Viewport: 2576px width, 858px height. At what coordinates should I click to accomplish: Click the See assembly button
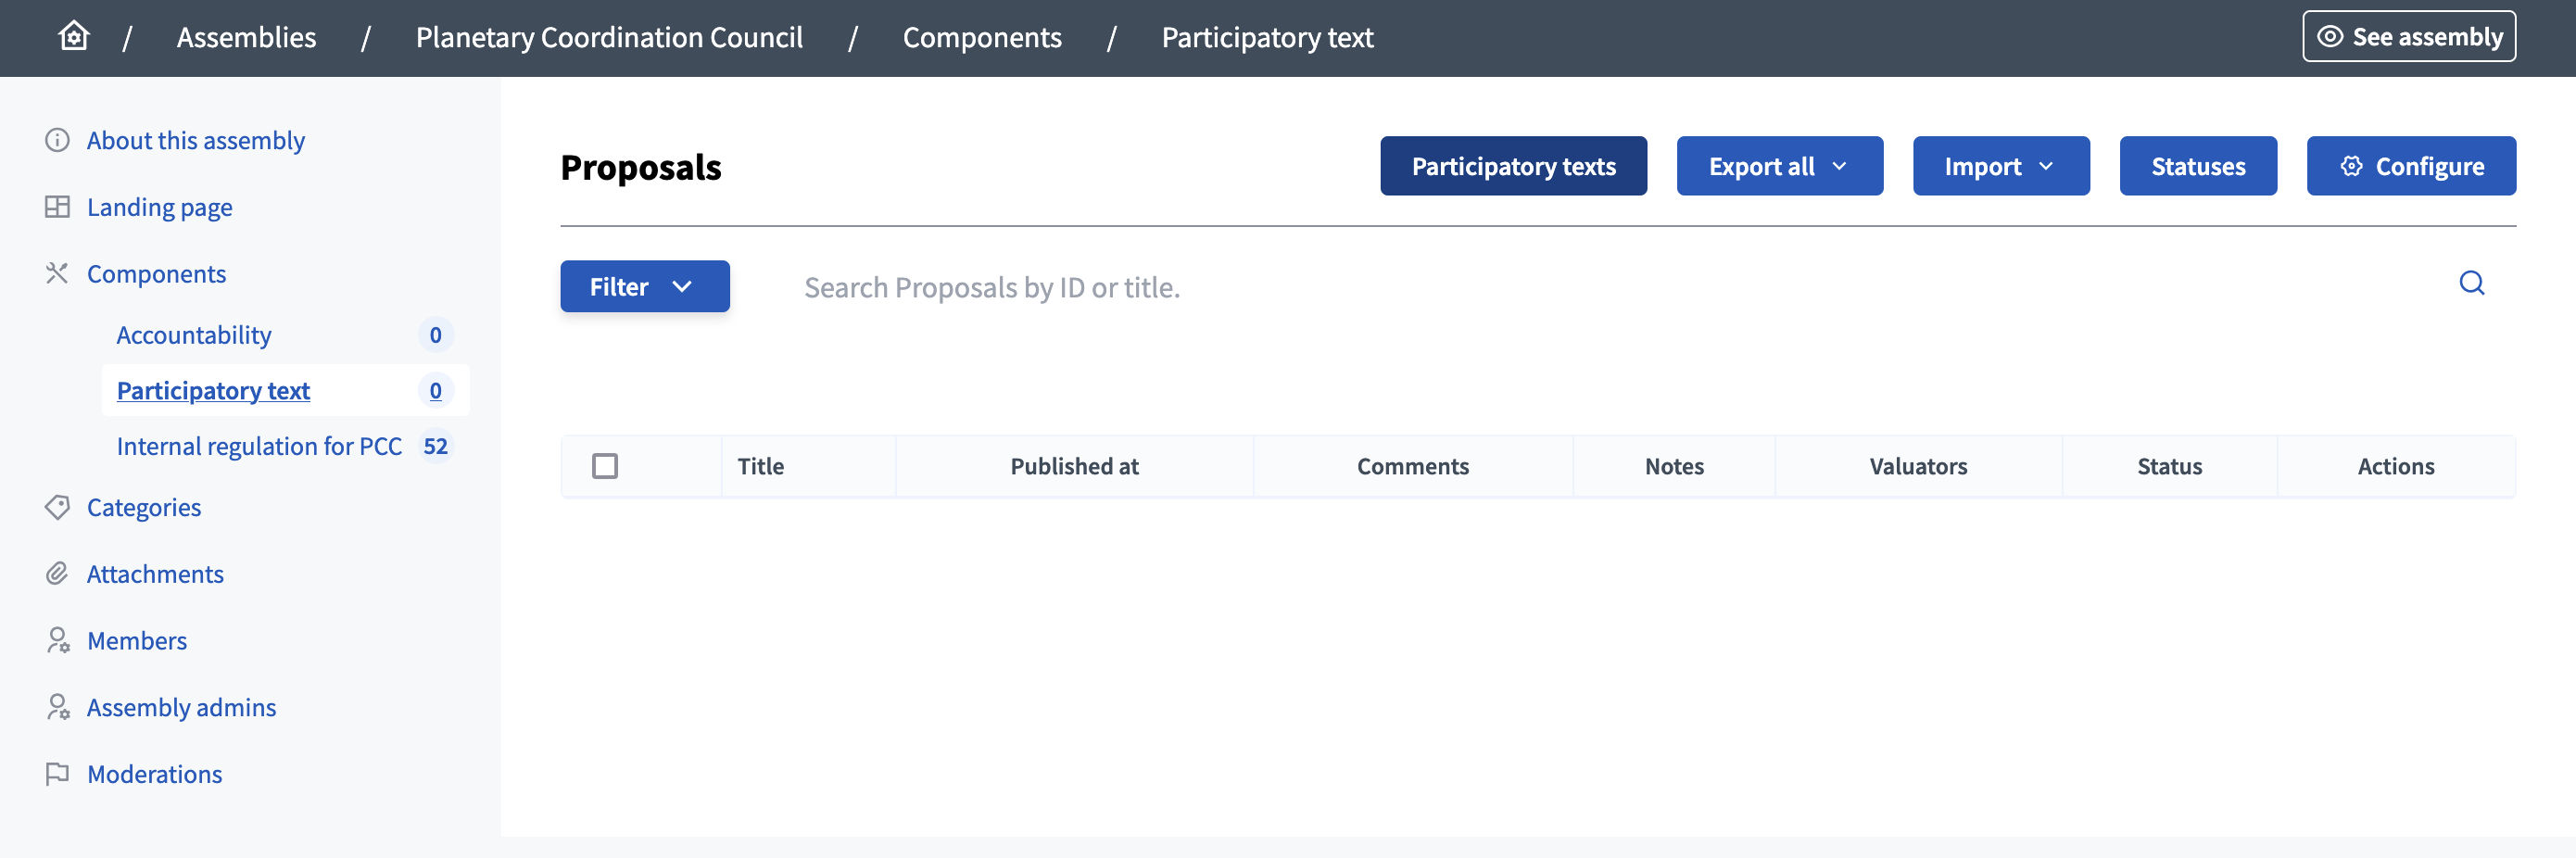[x=2409, y=36]
